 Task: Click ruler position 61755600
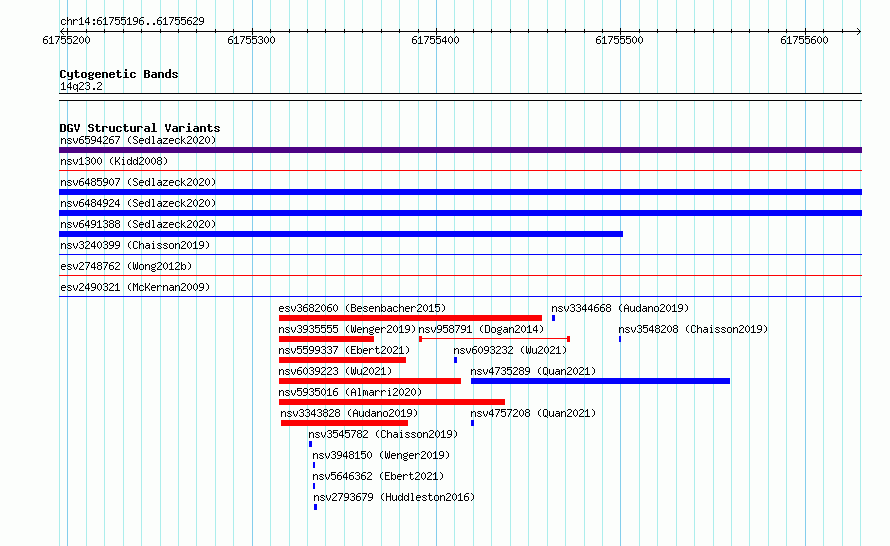click(804, 40)
